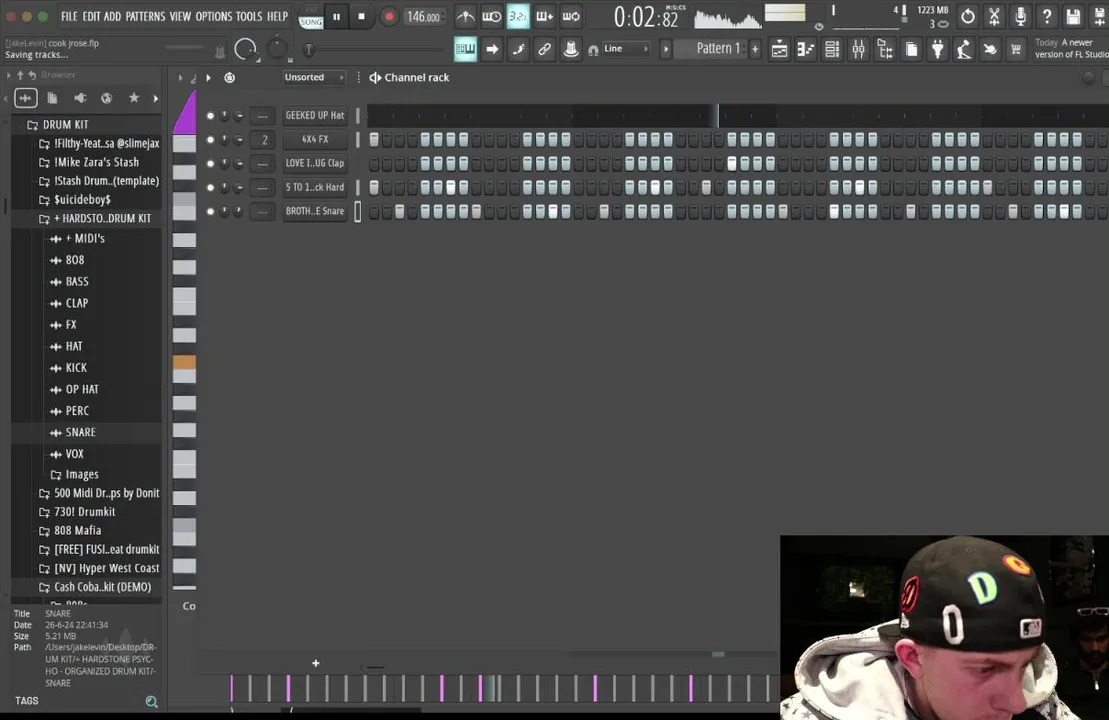
Task: Mute the BROTH..E Snare channel
Action: tap(210, 211)
